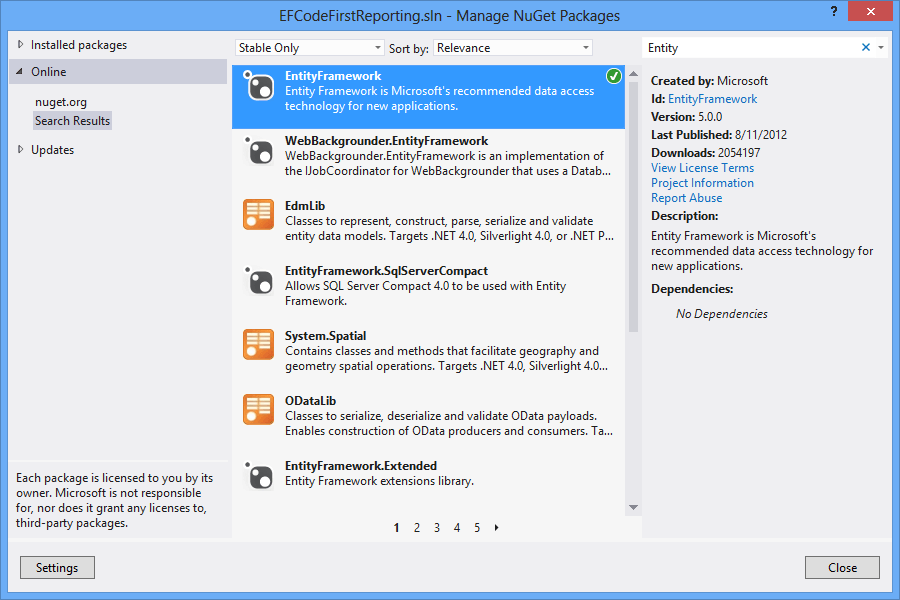Go to next results page arrow
The width and height of the screenshot is (900, 600).
[496, 528]
